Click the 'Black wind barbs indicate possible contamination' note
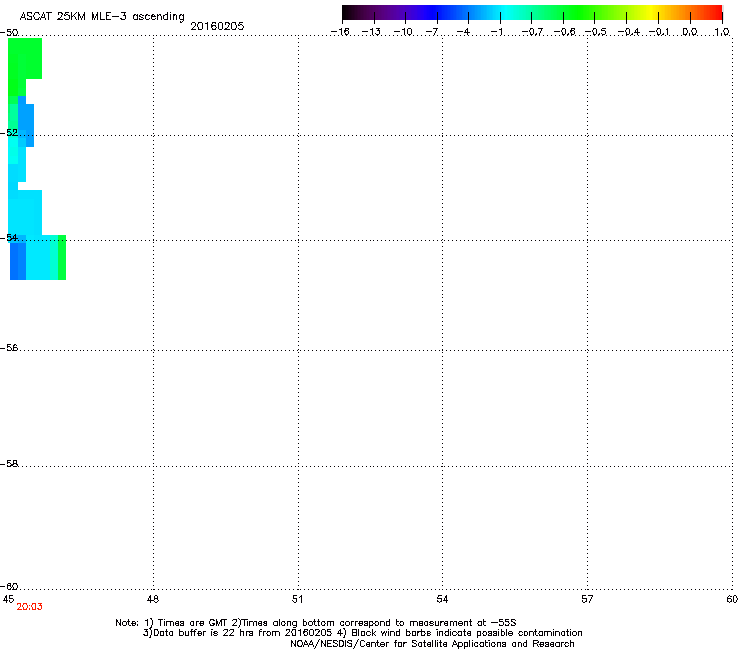Screen dimensions: 740x650 click(x=459, y=633)
